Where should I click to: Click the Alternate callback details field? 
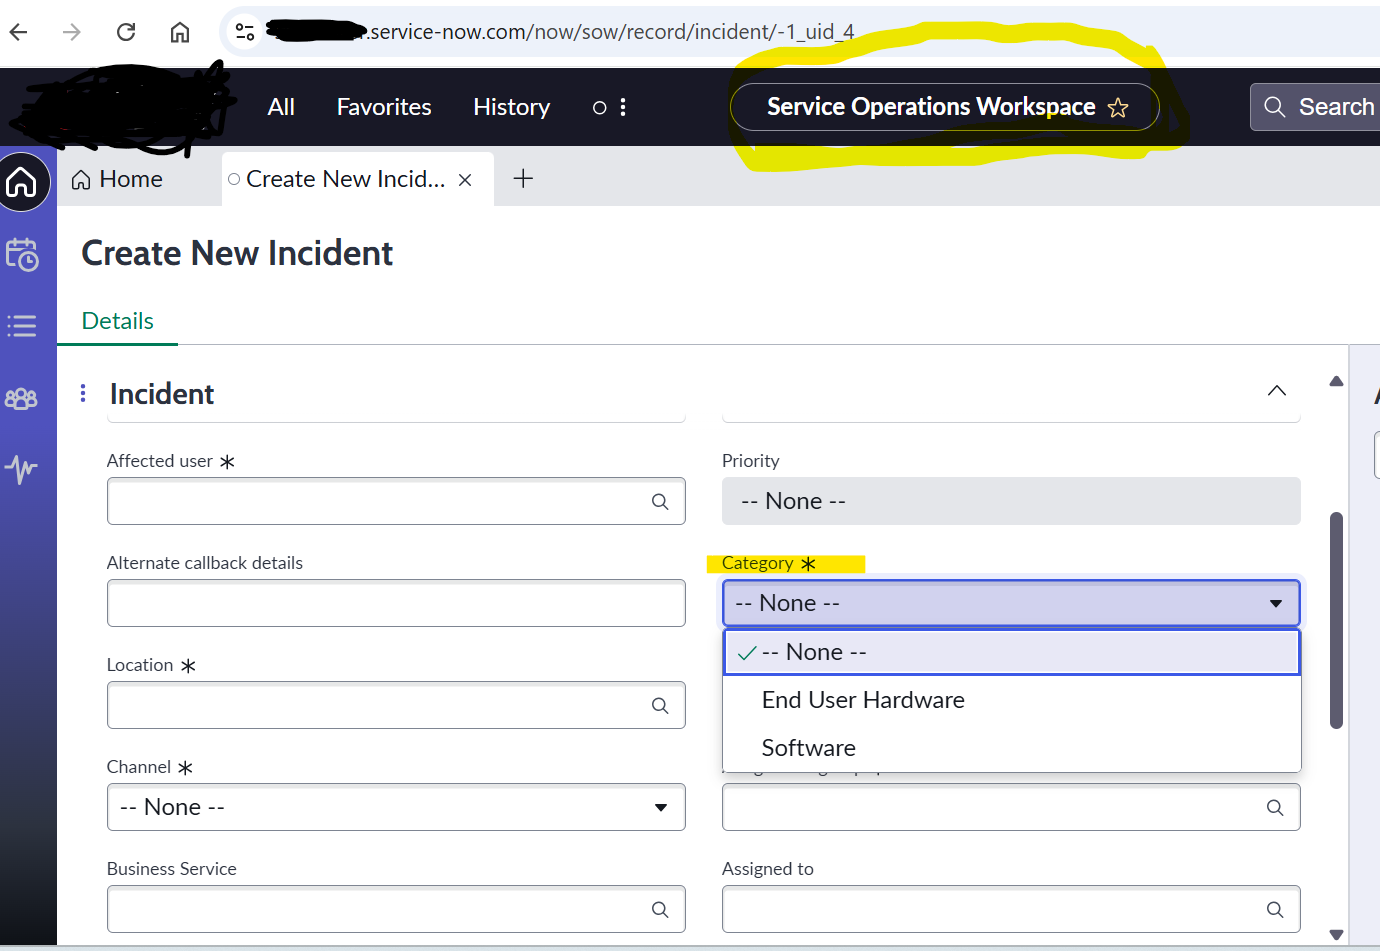click(x=396, y=603)
